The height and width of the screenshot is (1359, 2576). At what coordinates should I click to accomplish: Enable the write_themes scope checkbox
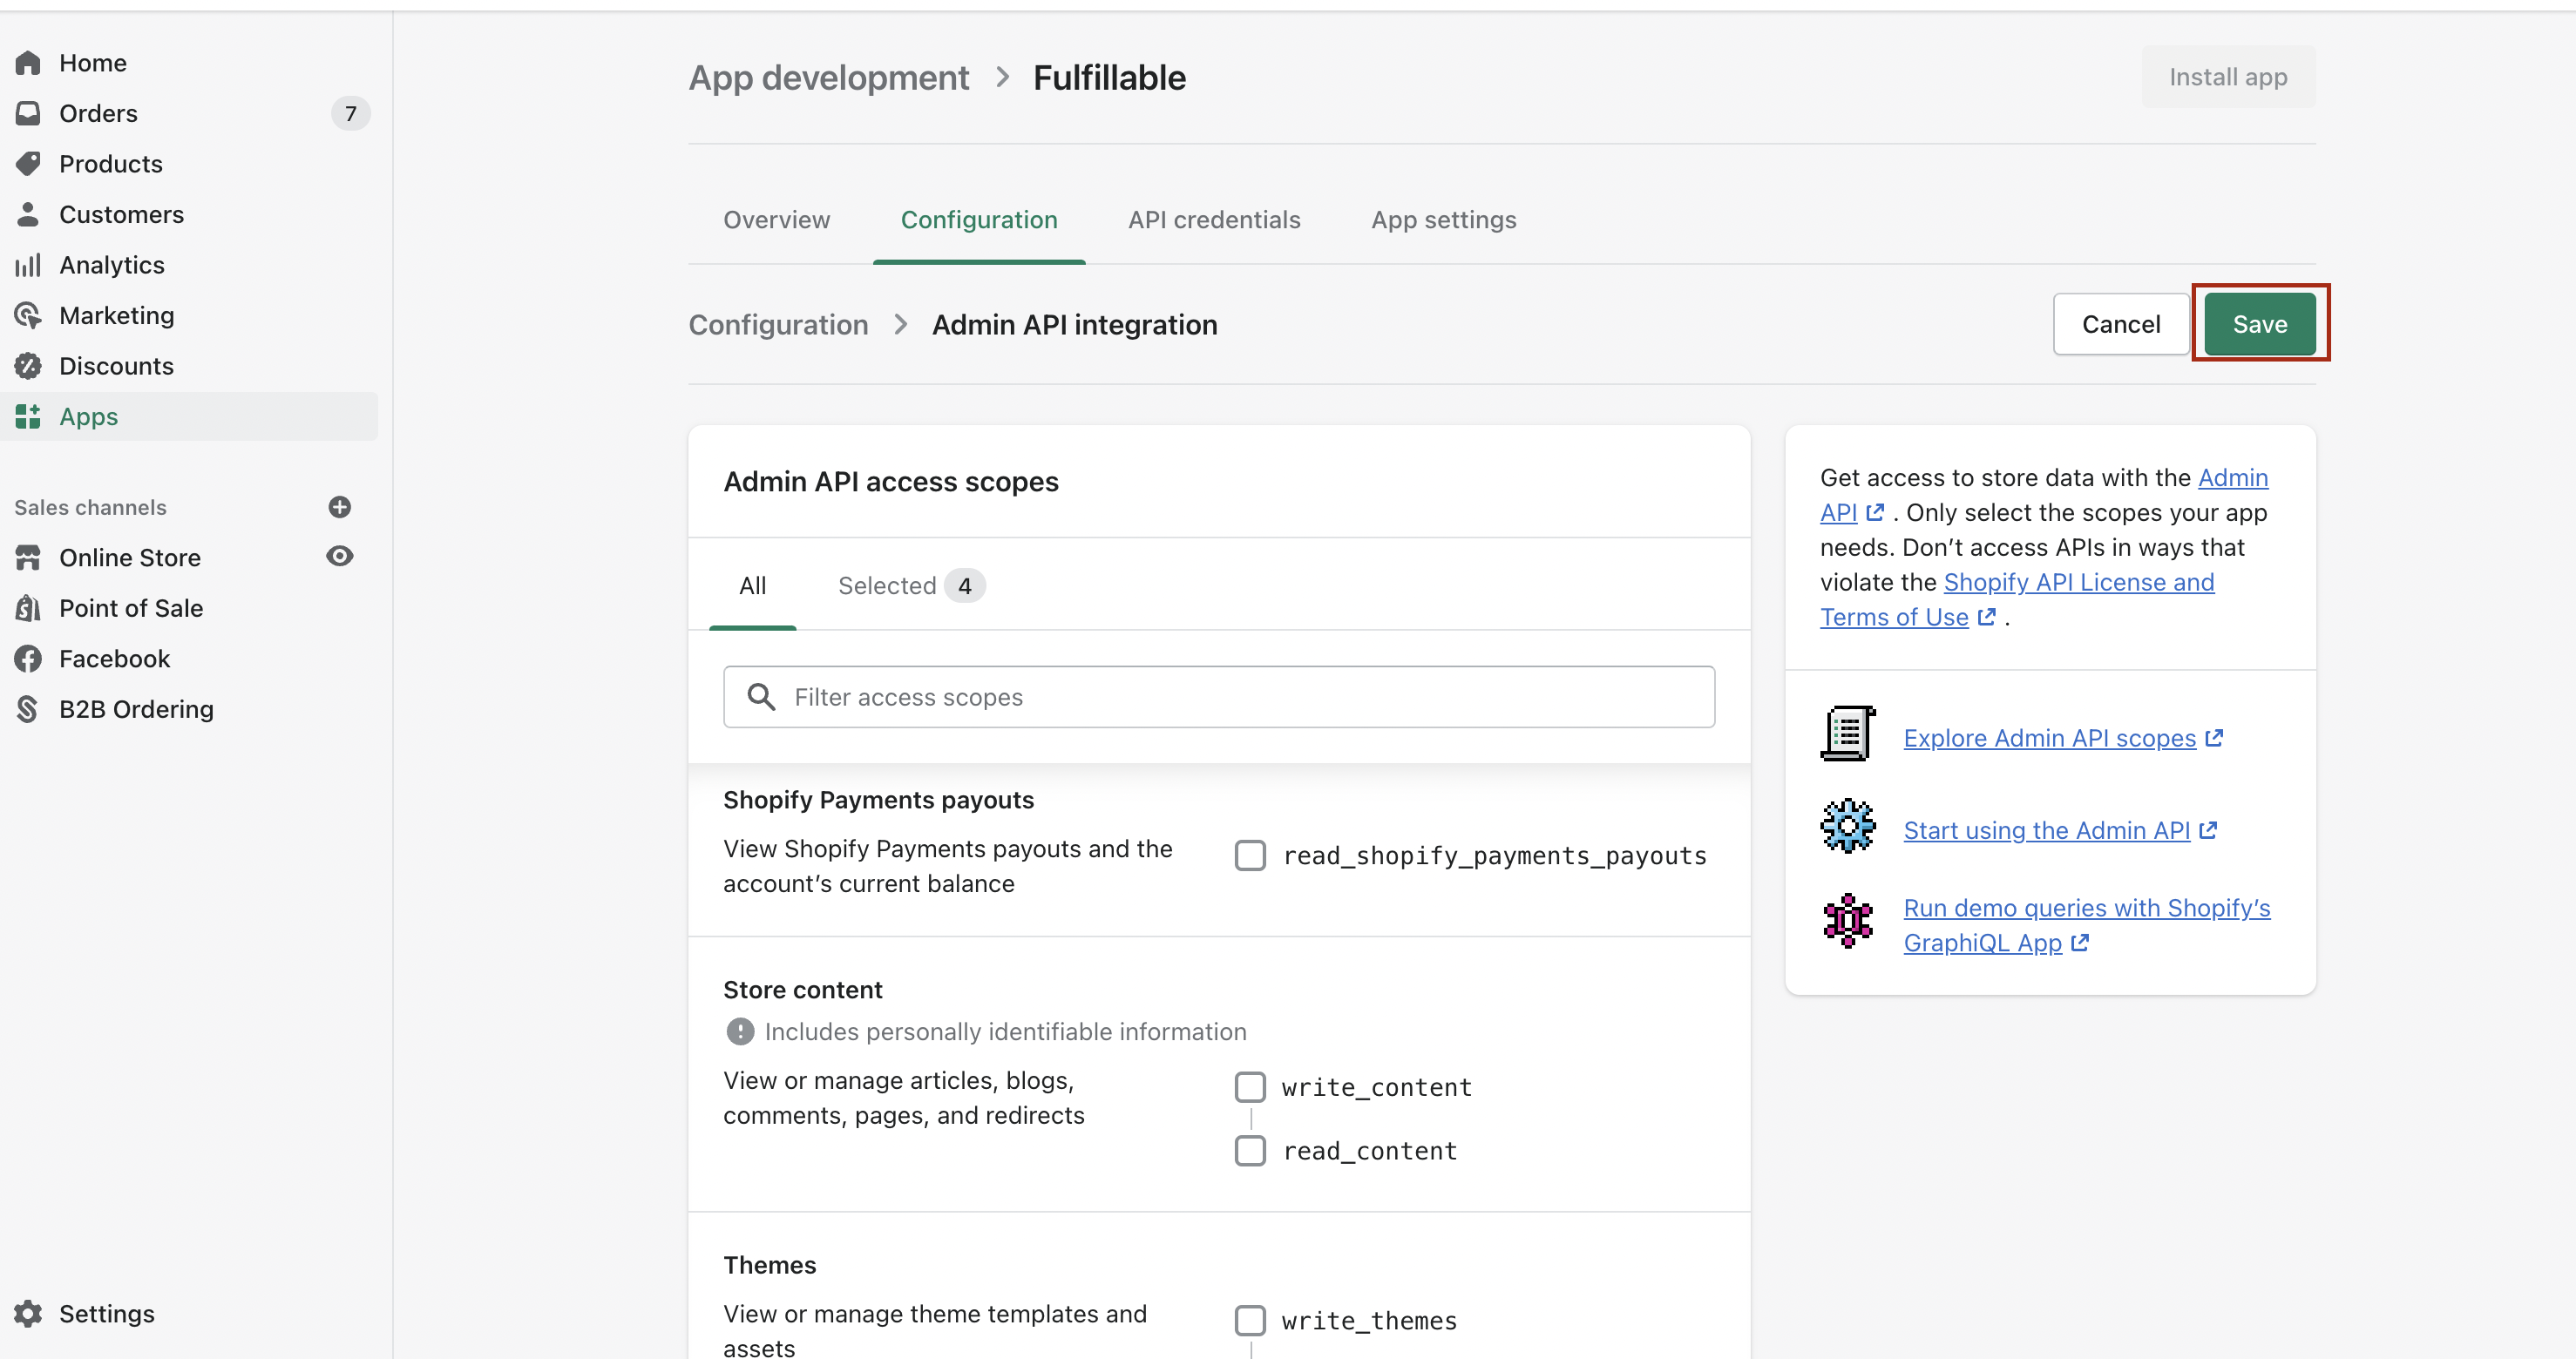[x=1250, y=1320]
